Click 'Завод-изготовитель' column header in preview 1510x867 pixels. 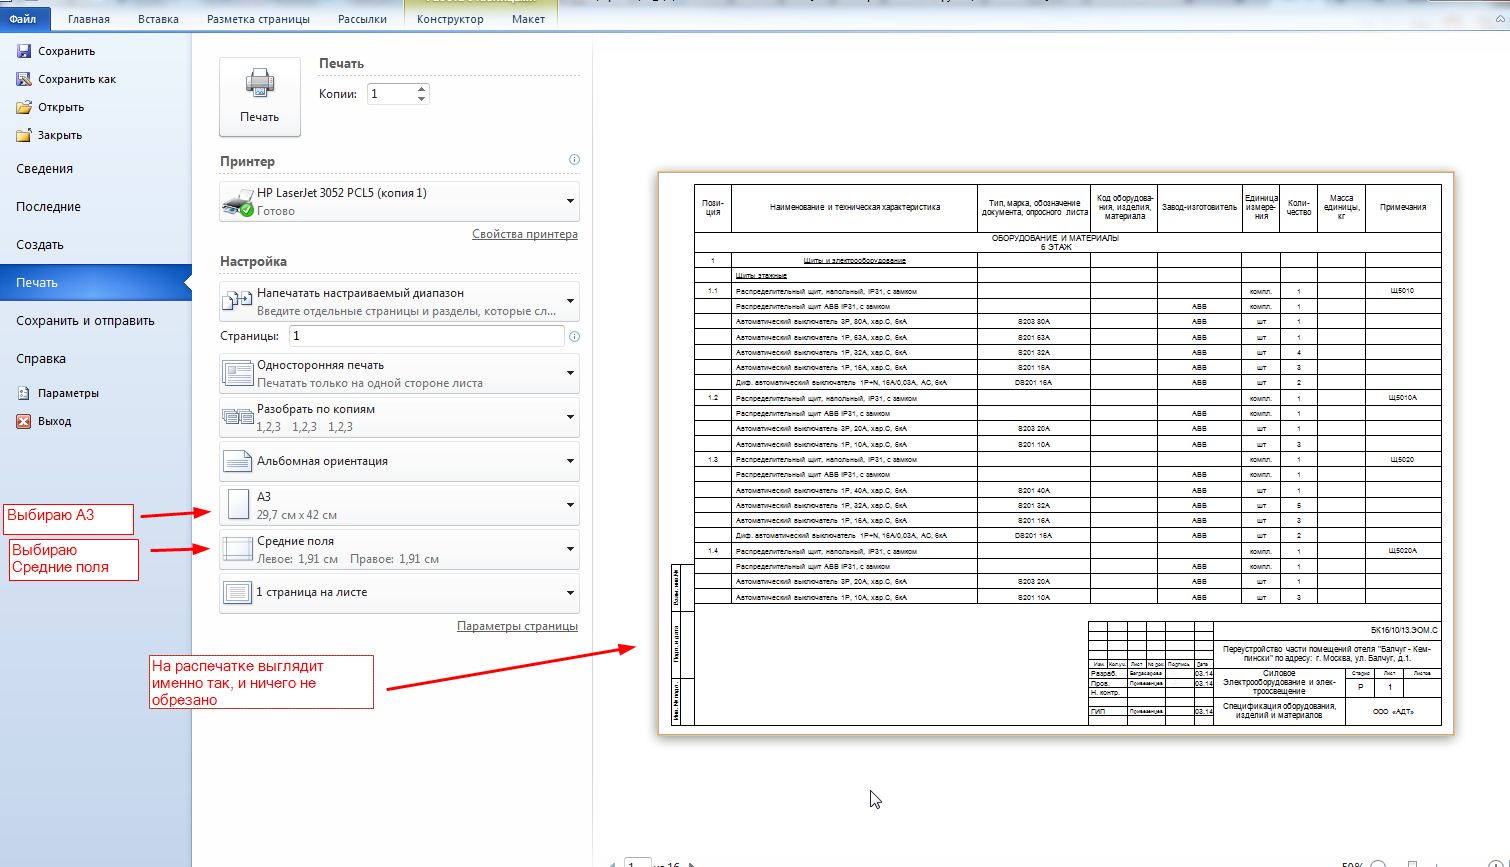click(1199, 207)
